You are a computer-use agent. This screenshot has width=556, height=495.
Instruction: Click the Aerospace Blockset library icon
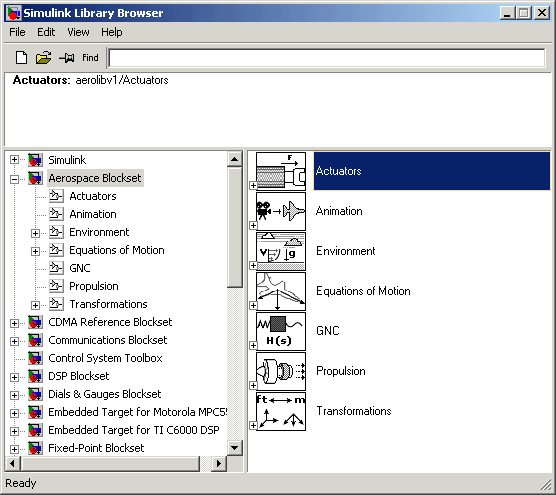35,178
